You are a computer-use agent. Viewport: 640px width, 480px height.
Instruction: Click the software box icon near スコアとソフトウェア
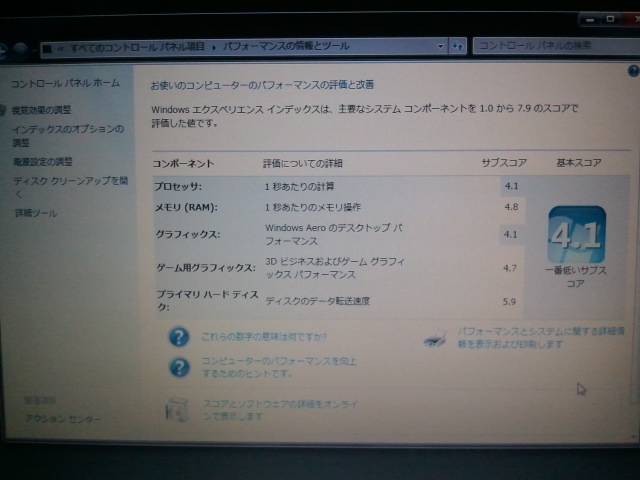pyautogui.click(x=177, y=410)
